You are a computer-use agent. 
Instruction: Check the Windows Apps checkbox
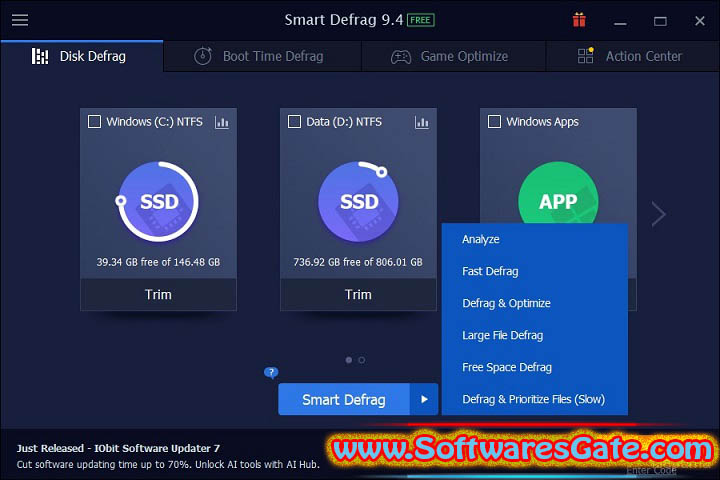(x=495, y=122)
